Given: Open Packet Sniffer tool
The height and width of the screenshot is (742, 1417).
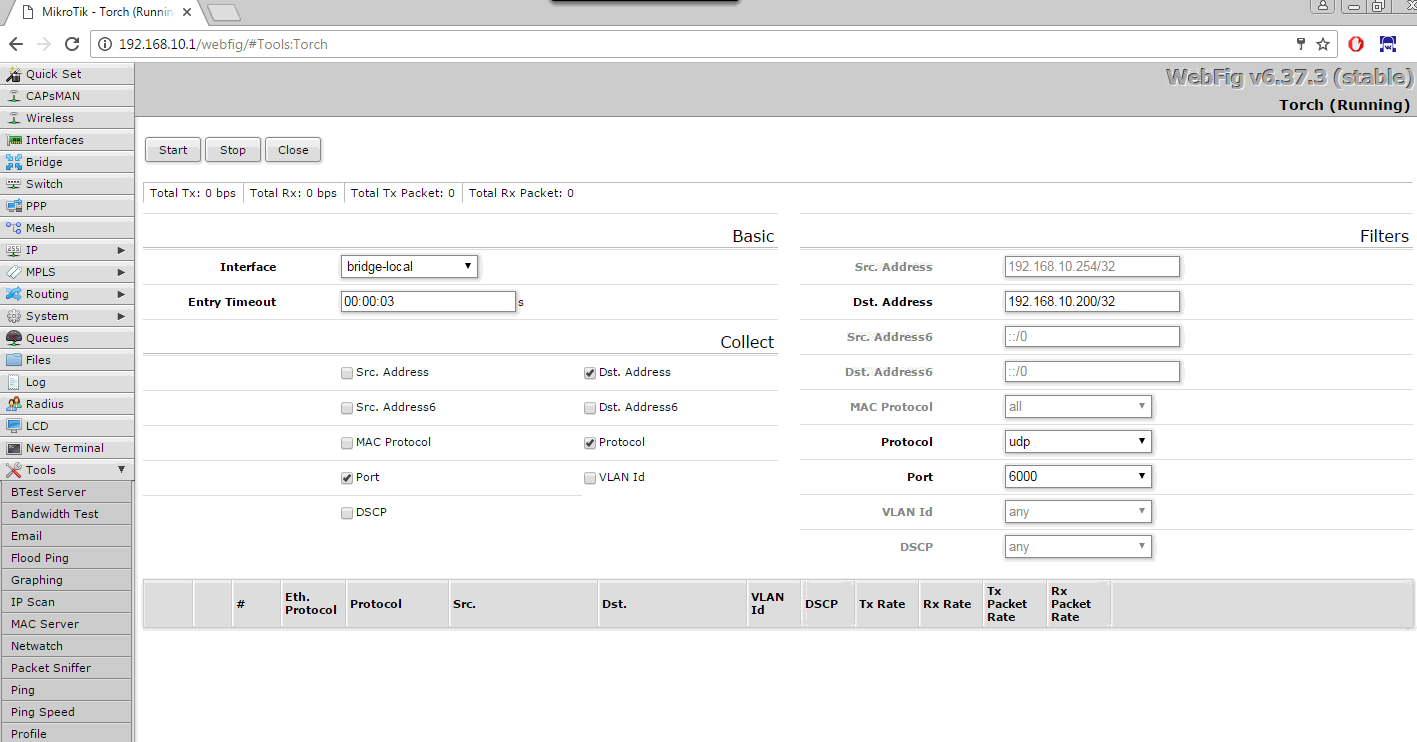Looking at the screenshot, I should (x=66, y=668).
